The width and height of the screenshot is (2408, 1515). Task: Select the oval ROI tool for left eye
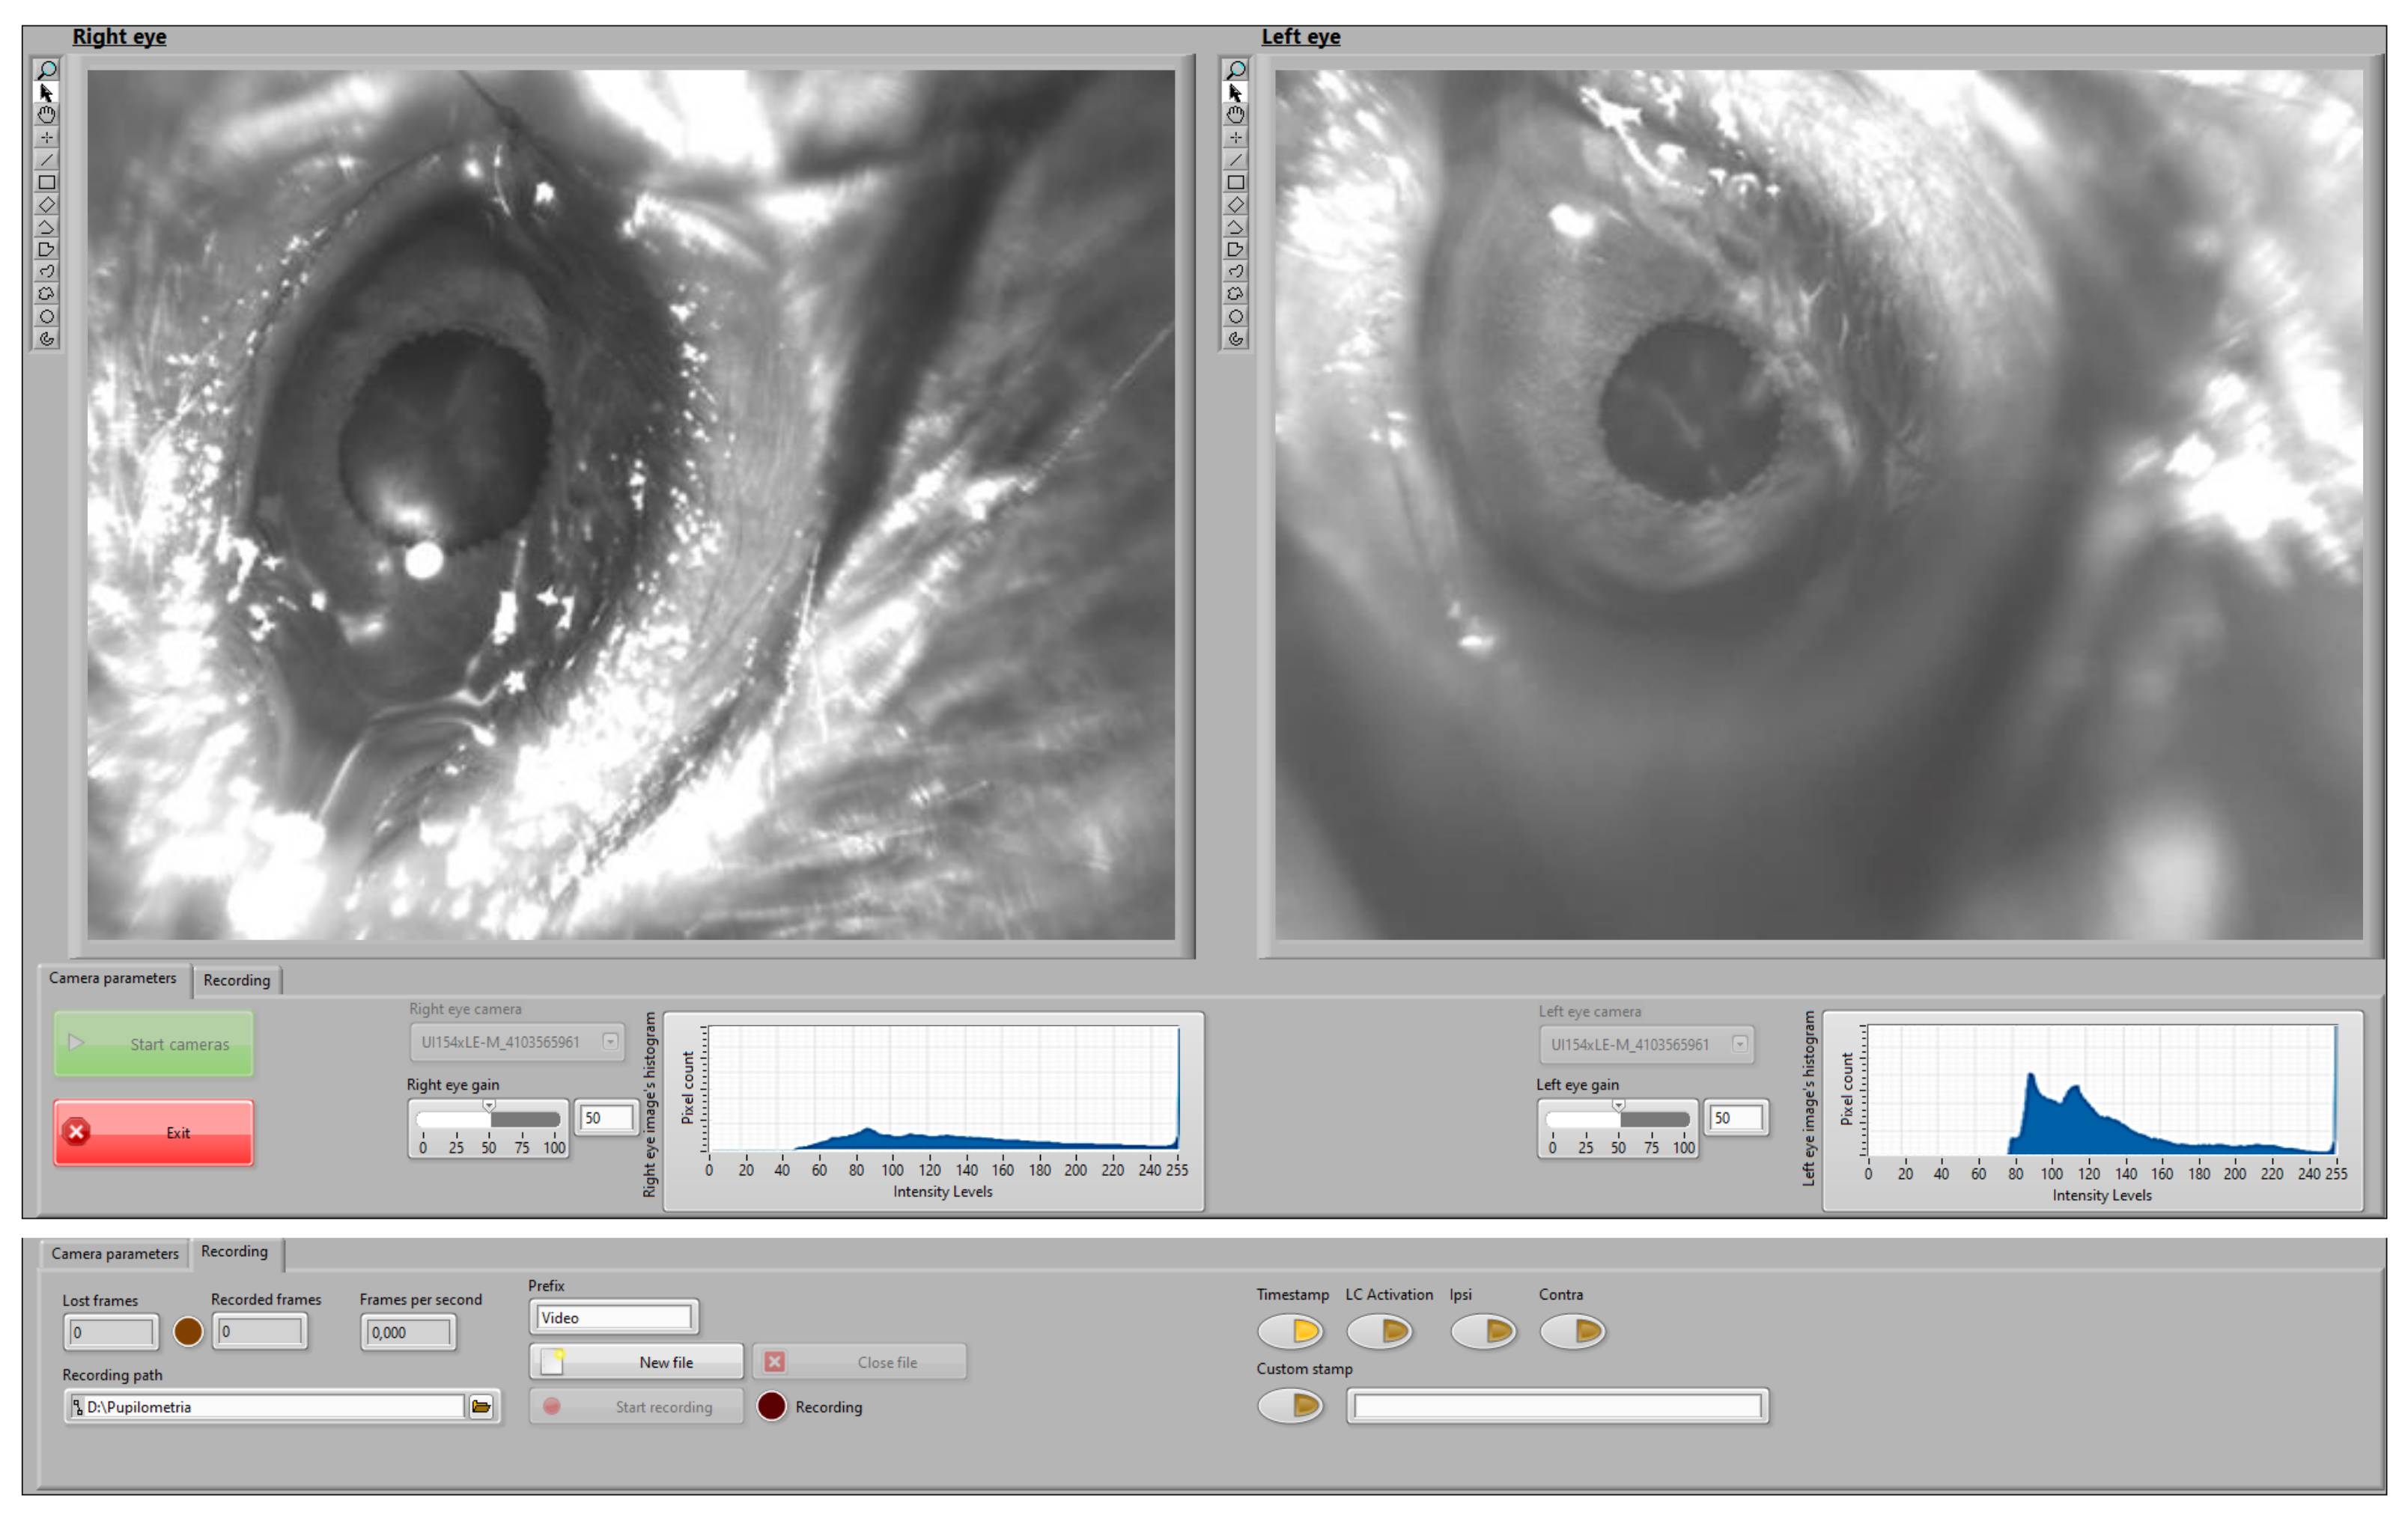[x=1236, y=316]
